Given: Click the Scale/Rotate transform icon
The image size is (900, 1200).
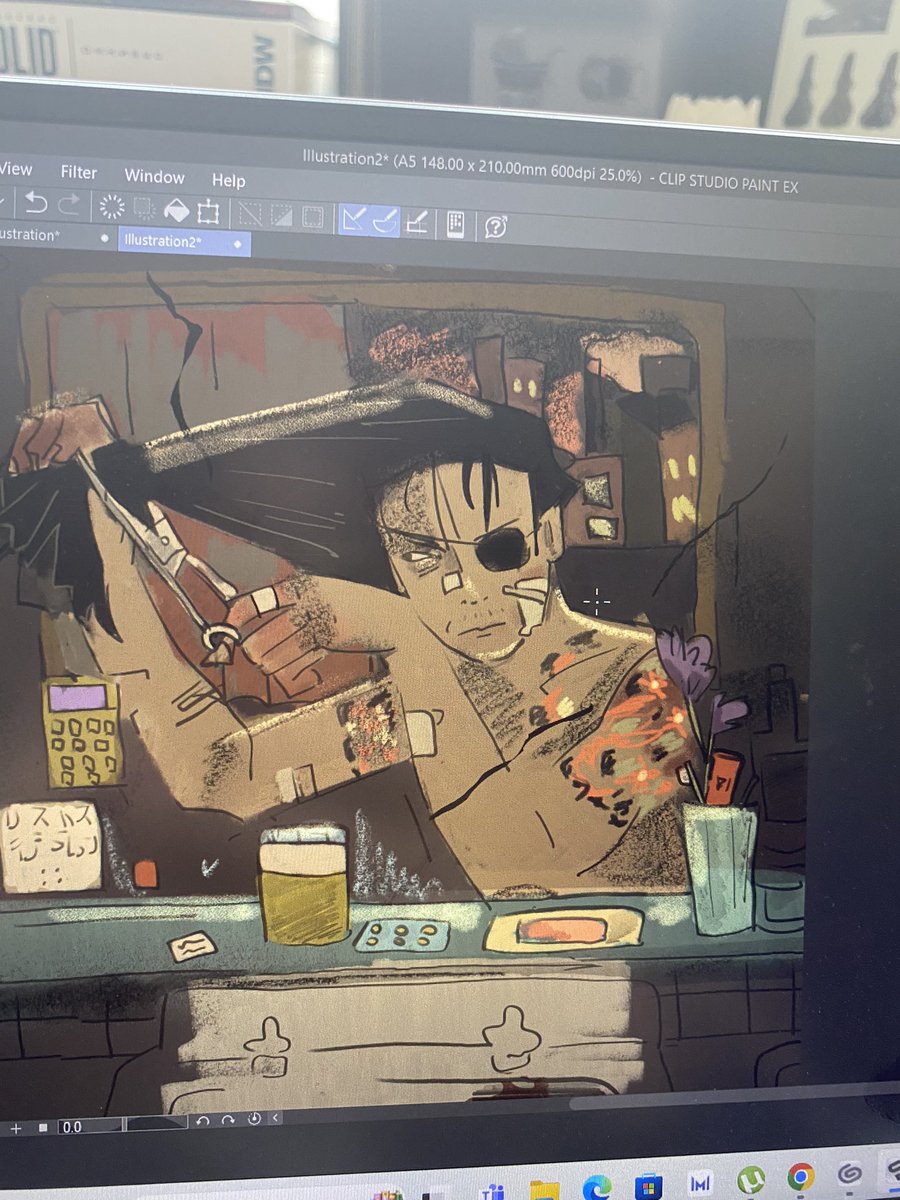Looking at the screenshot, I should 208,212.
